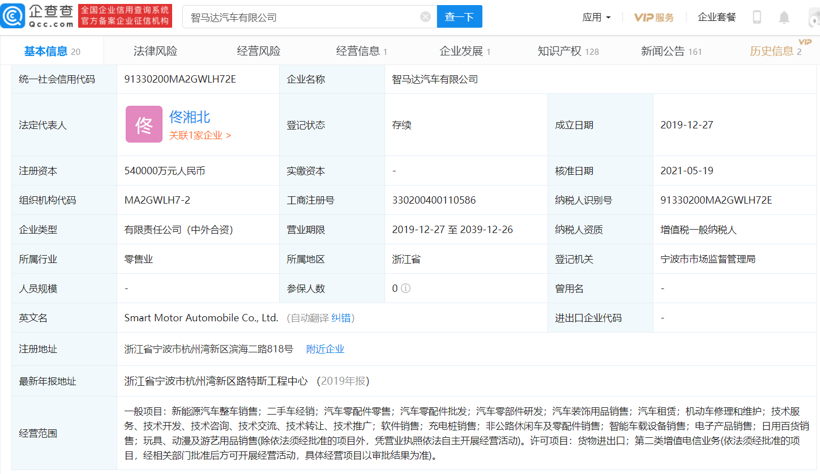Open 关联1家企业 link

(x=200, y=136)
